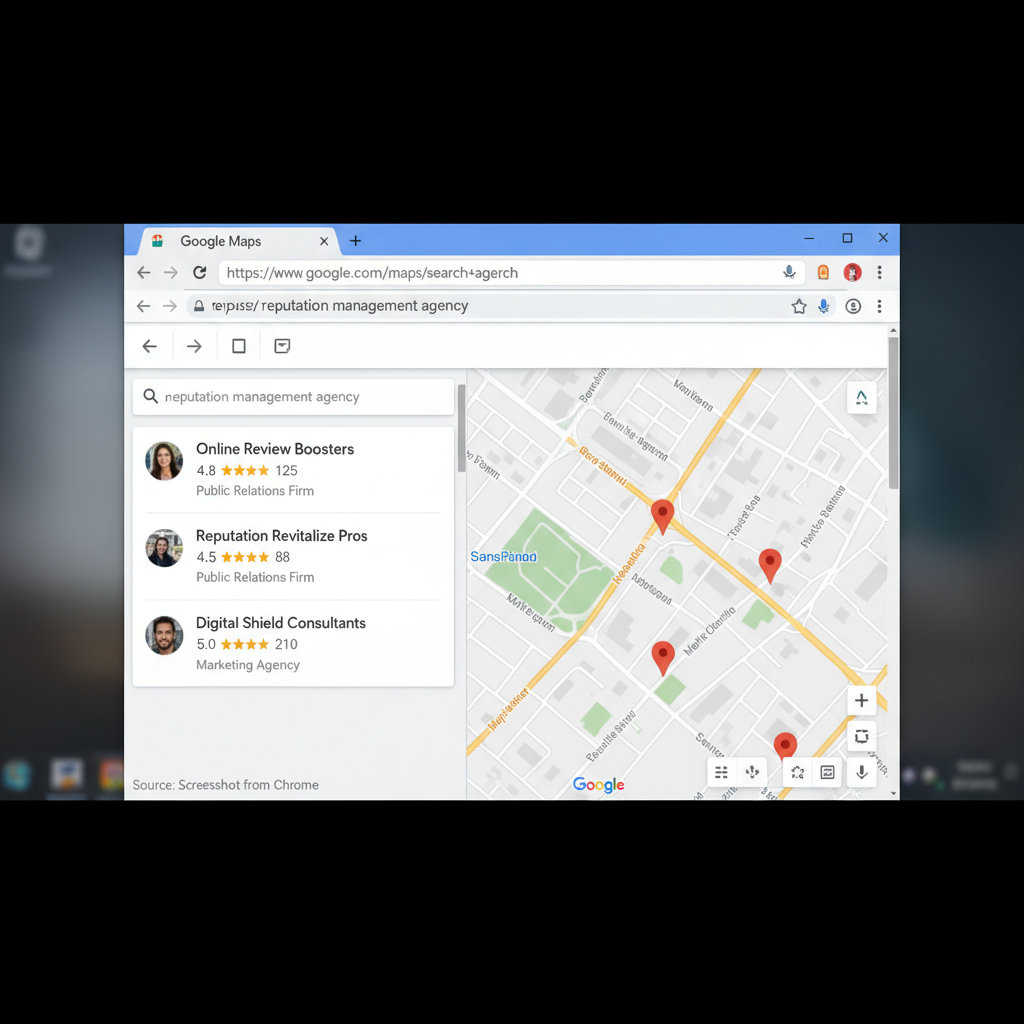Open the Digital Shield Consultants listing
Image resolution: width=1024 pixels, height=1024 pixels.
(x=293, y=643)
